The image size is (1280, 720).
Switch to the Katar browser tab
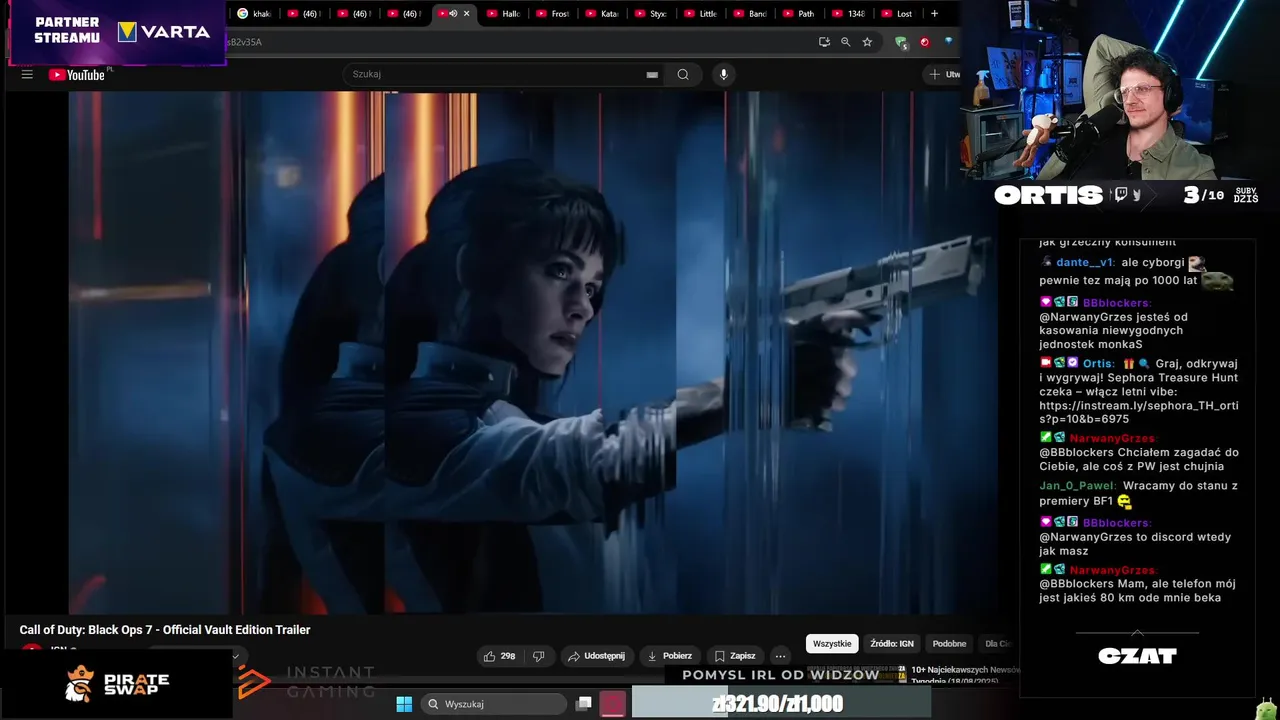point(602,14)
